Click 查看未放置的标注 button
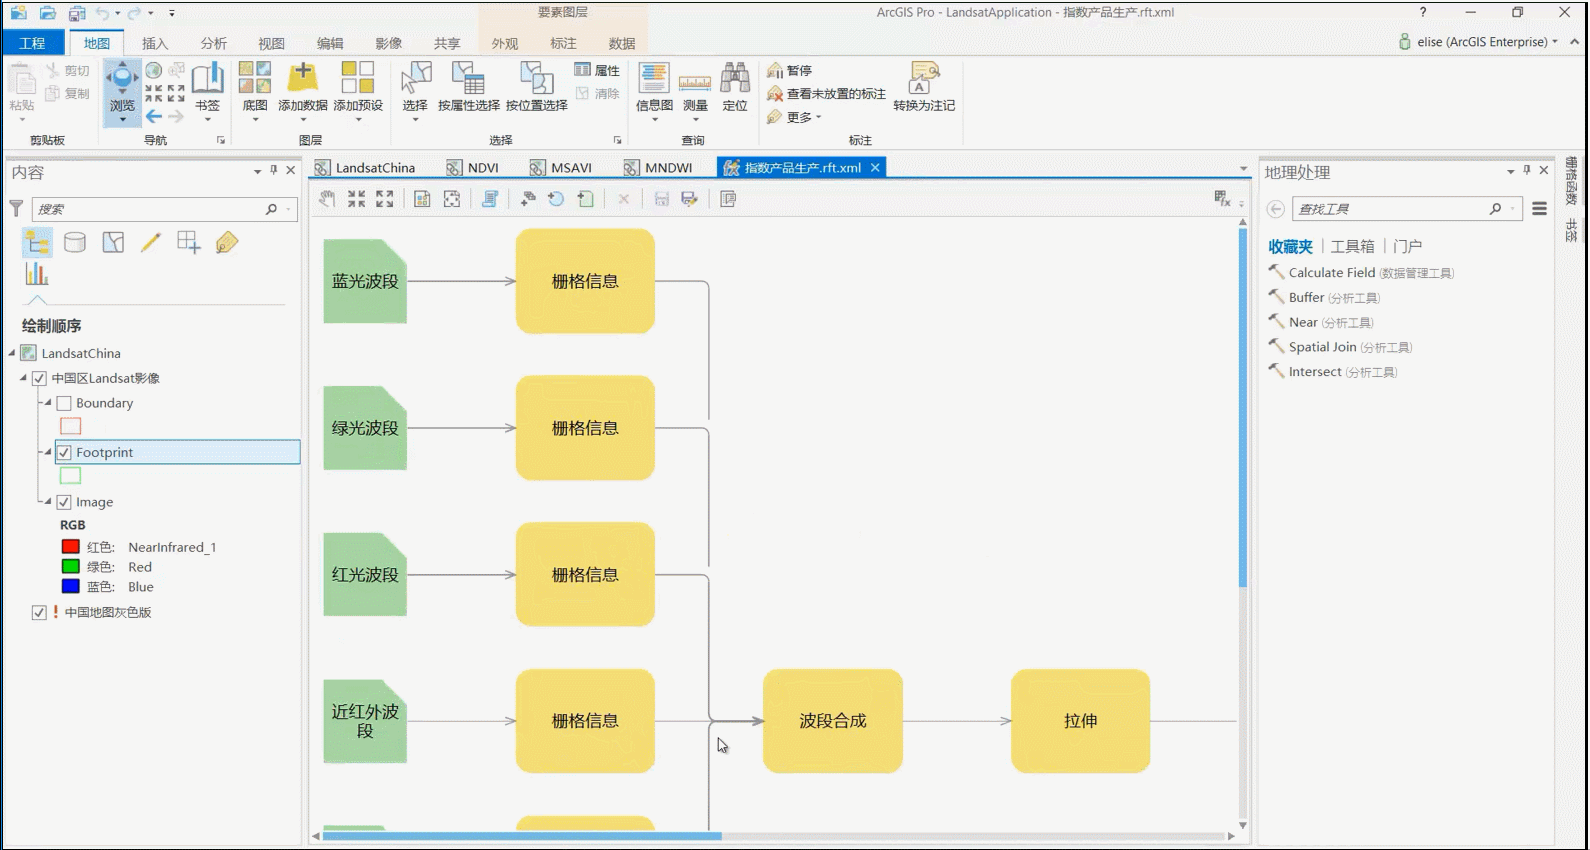The height and width of the screenshot is (850, 1590). (826, 93)
